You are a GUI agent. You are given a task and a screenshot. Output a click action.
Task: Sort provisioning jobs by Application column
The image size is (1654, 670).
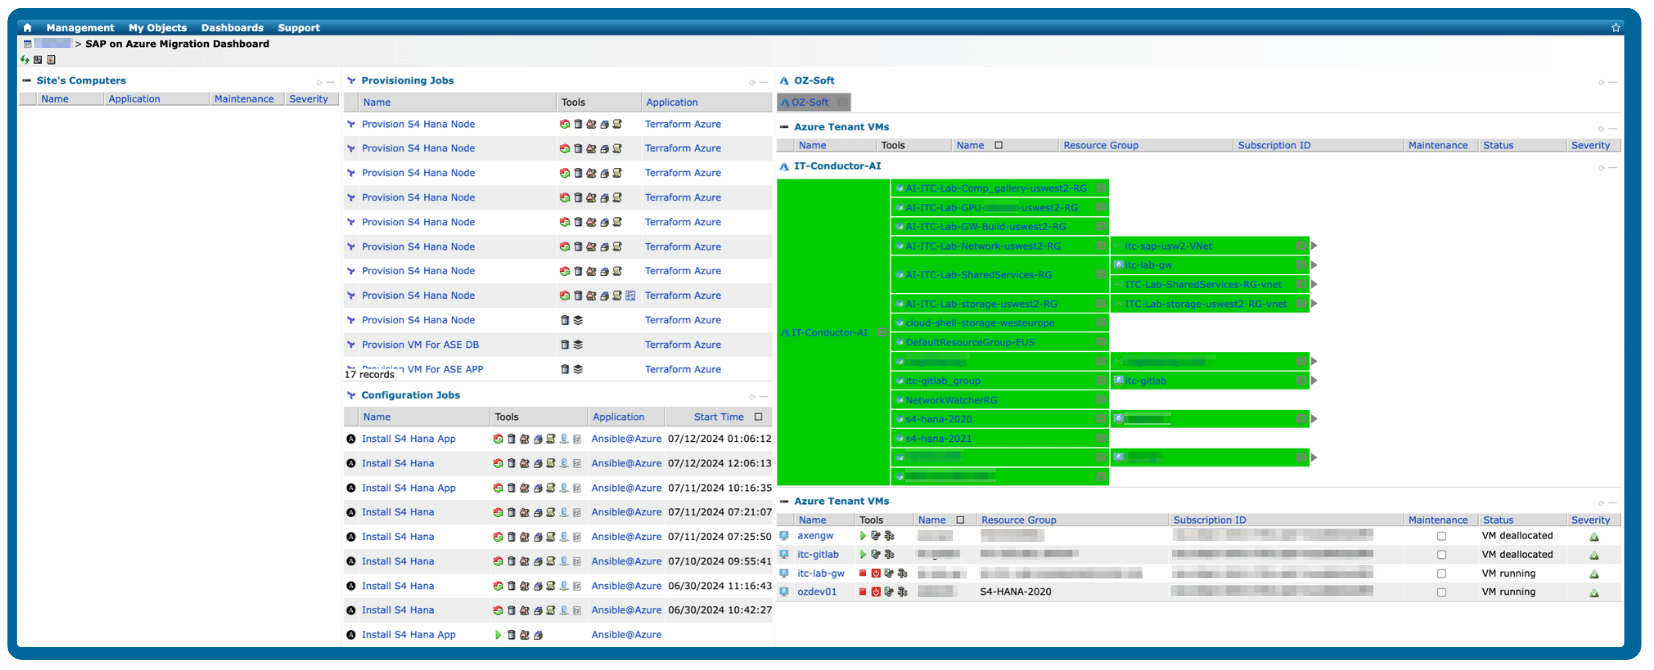[x=672, y=102]
